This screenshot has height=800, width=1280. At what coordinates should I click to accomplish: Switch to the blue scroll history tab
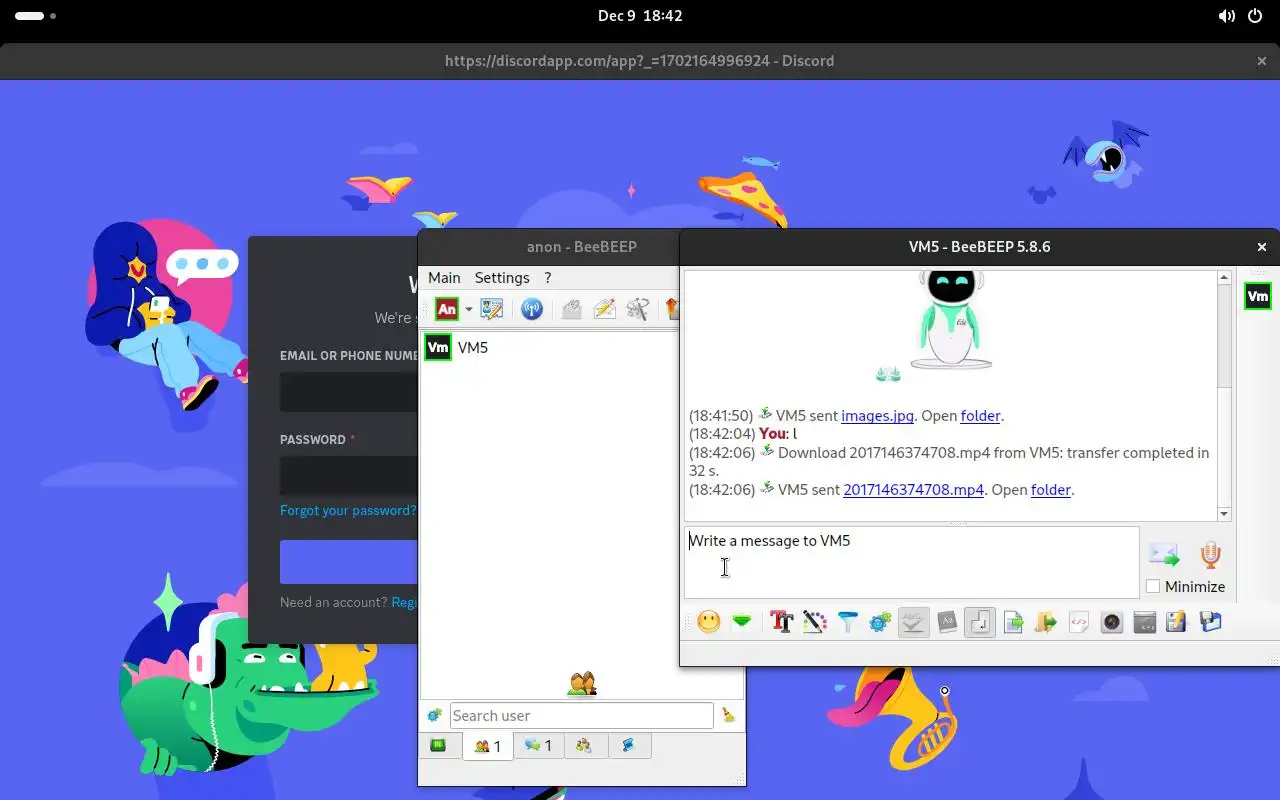(629, 746)
